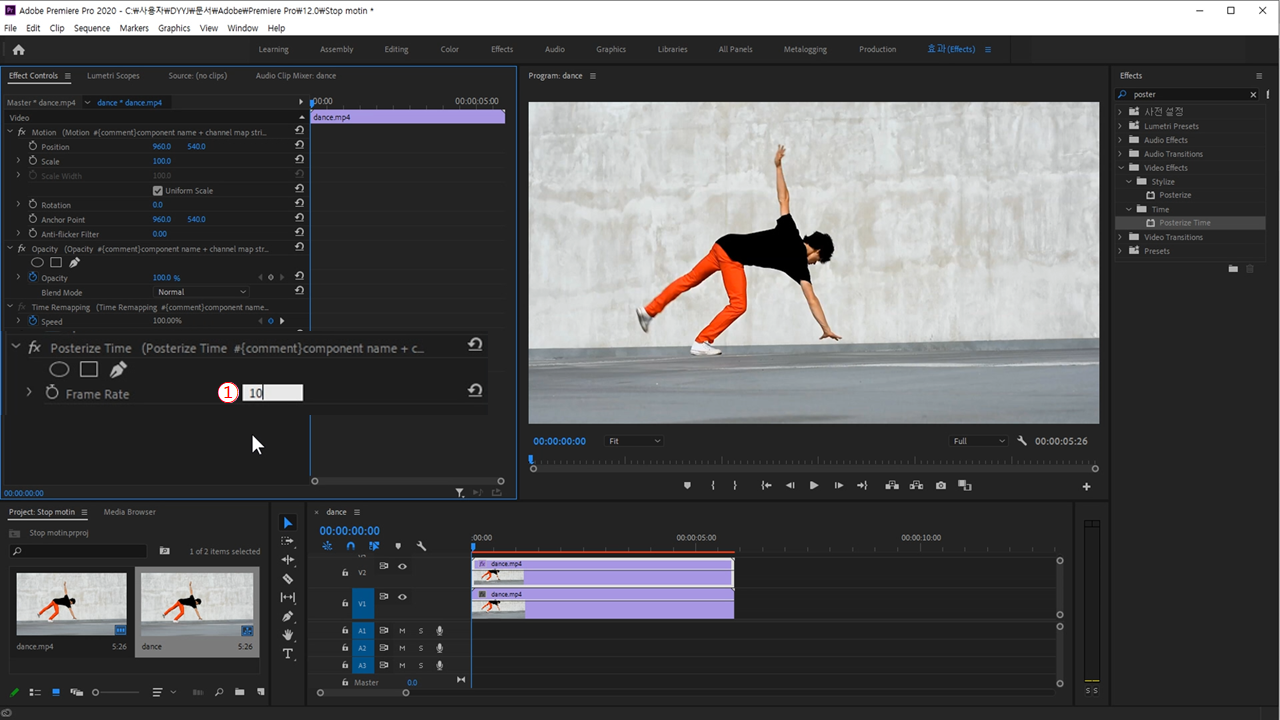Uncheck the Uniform Scale checkbox
The height and width of the screenshot is (720, 1280).
tap(157, 191)
